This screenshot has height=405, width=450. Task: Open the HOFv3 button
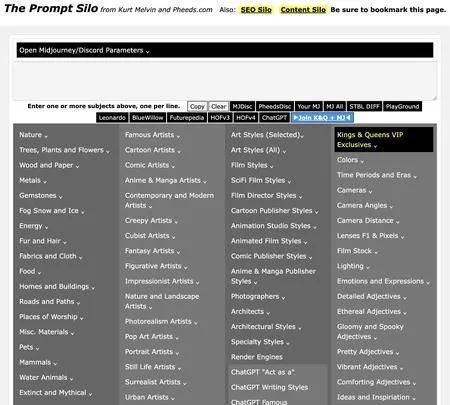220,118
